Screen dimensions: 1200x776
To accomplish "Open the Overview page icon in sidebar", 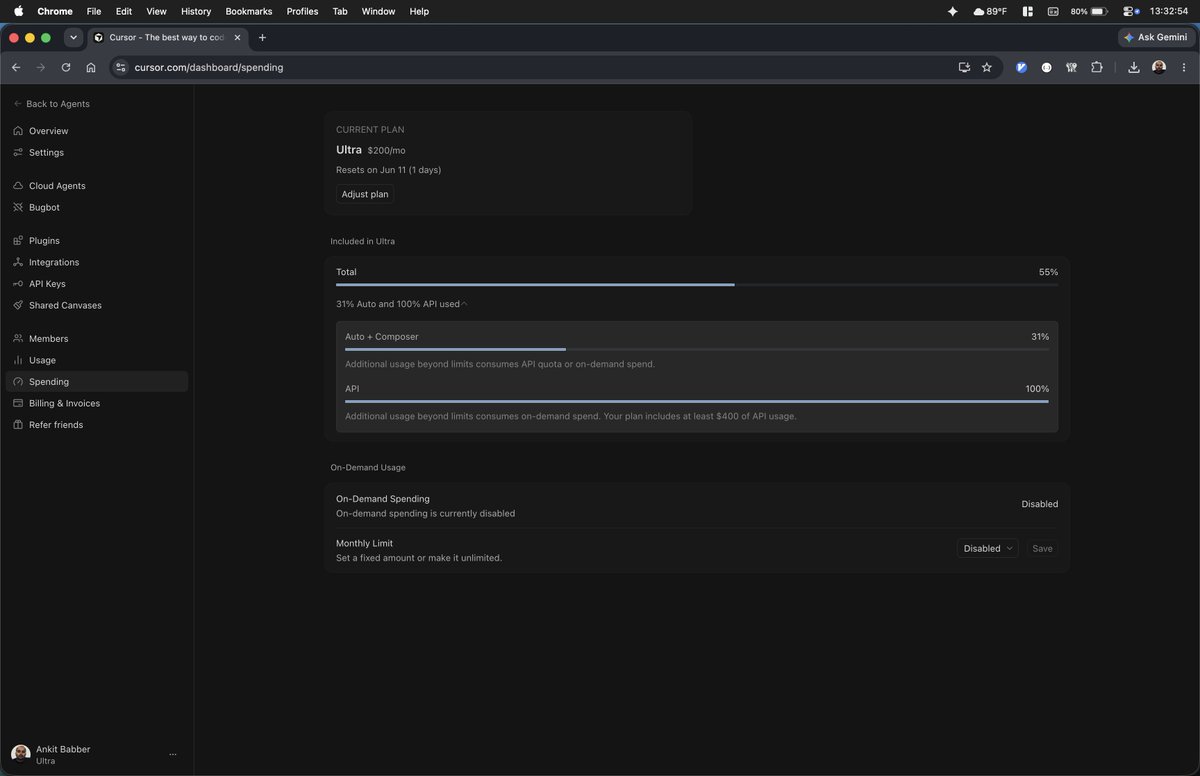I will coord(18,131).
